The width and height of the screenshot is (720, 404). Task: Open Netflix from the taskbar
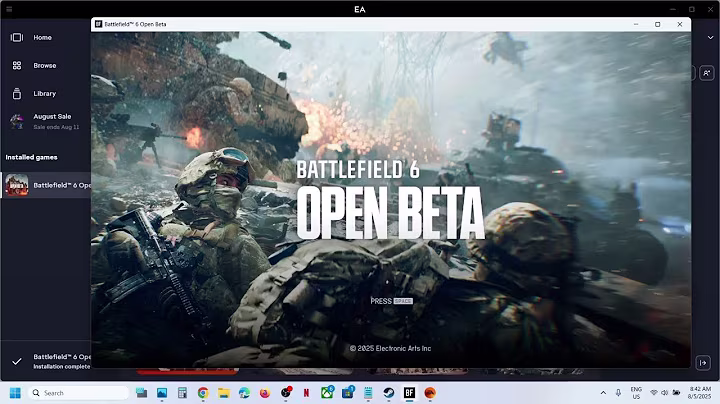306,393
